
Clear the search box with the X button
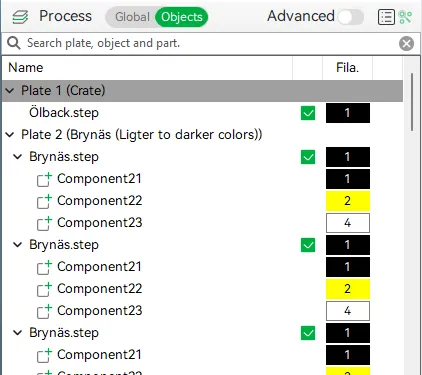pos(406,44)
